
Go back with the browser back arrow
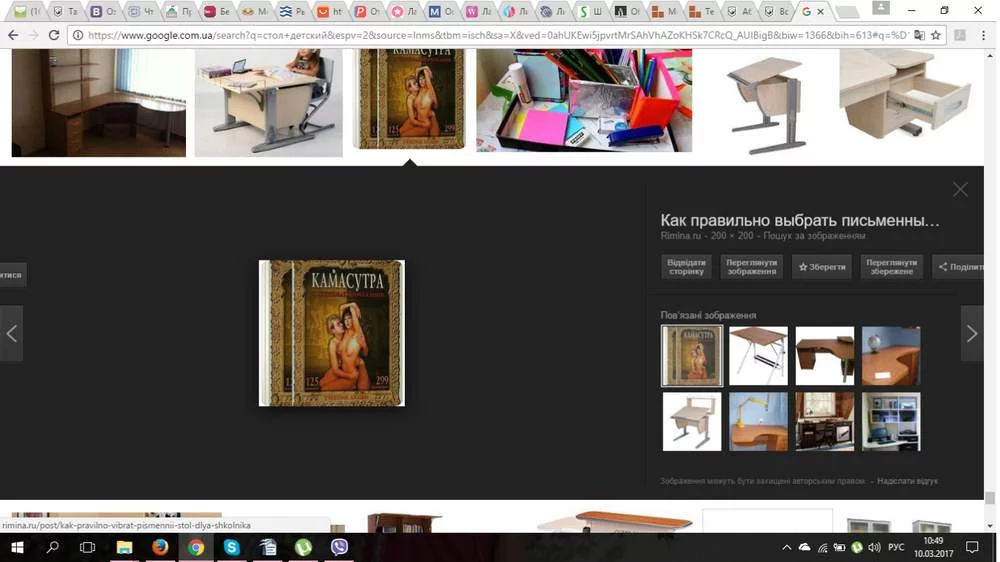pos(13,35)
